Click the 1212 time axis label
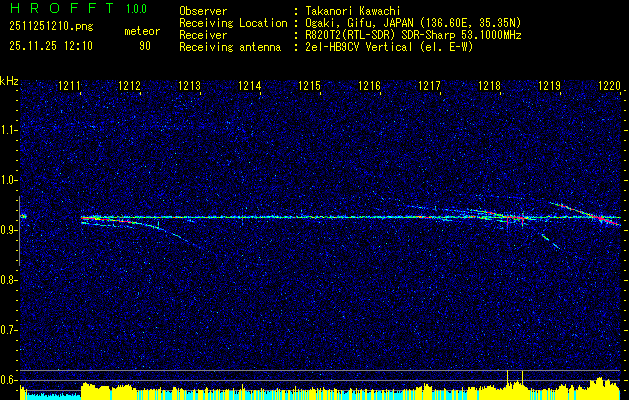Screen dimensions: 629x400 point(130,86)
